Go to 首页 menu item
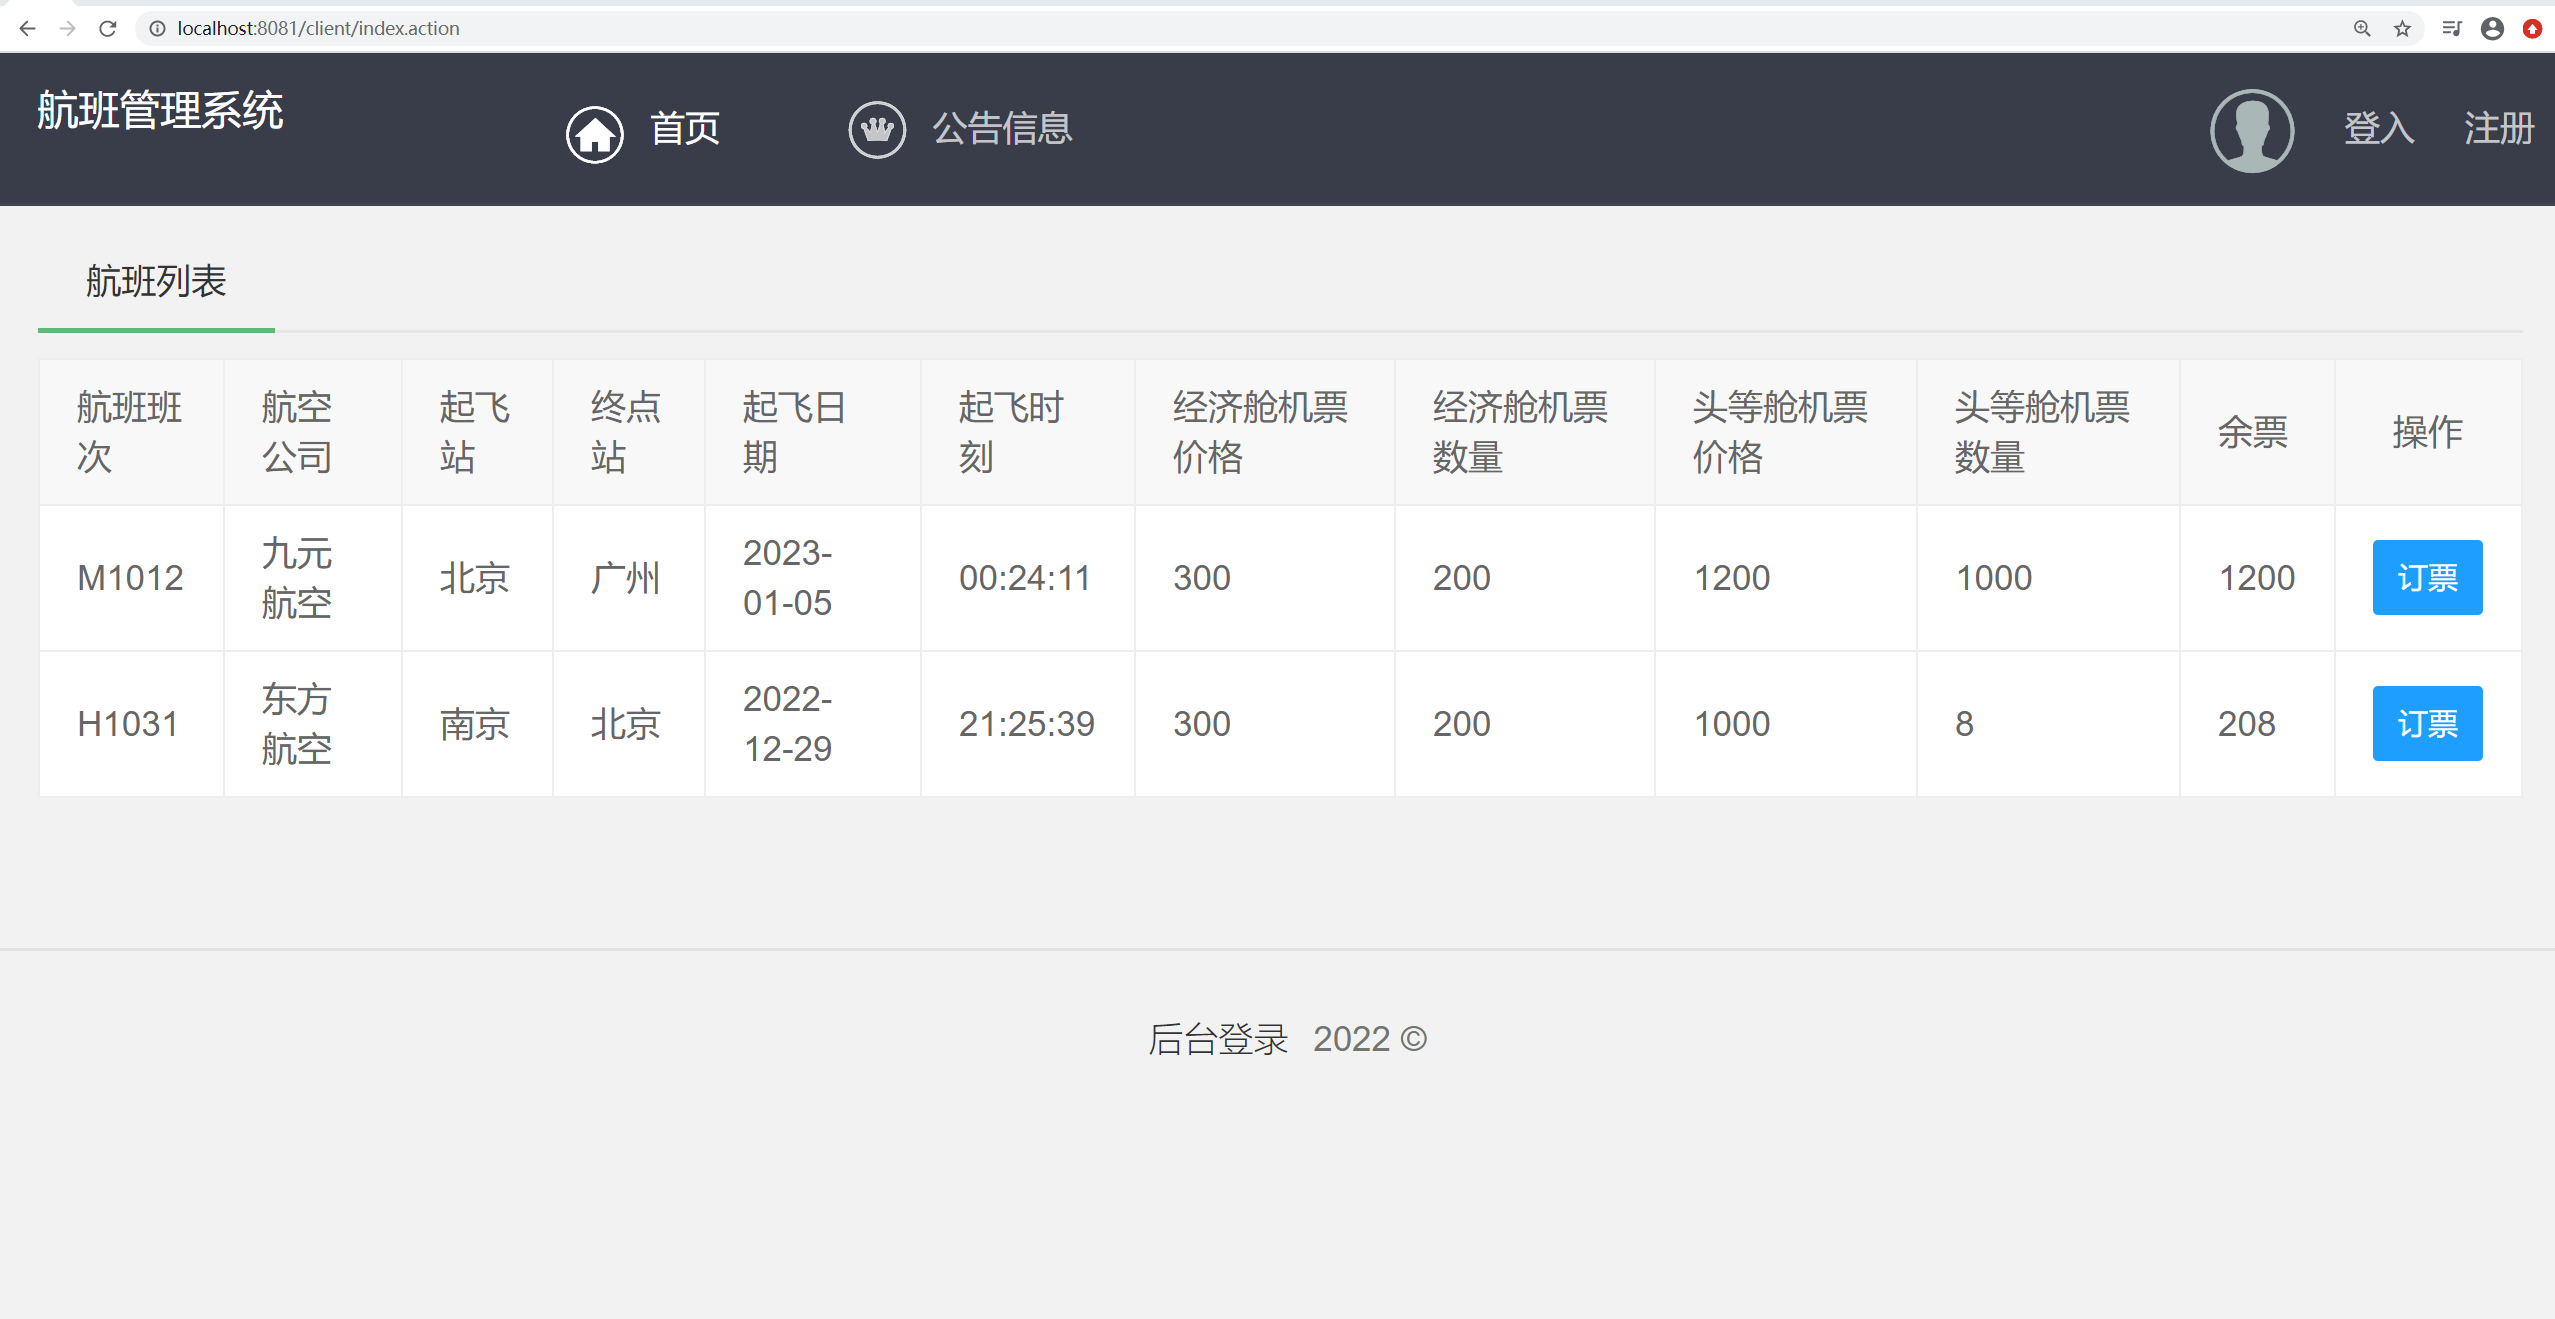This screenshot has width=2555, height=1319. pos(685,129)
